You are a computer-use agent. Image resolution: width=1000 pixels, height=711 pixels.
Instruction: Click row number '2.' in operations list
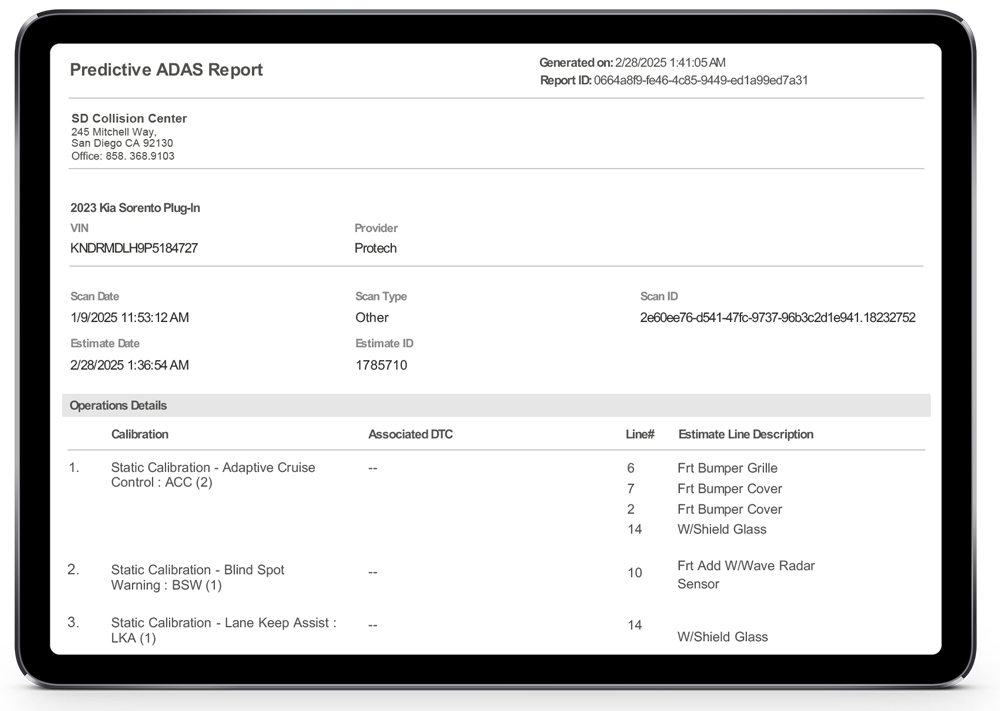point(73,569)
